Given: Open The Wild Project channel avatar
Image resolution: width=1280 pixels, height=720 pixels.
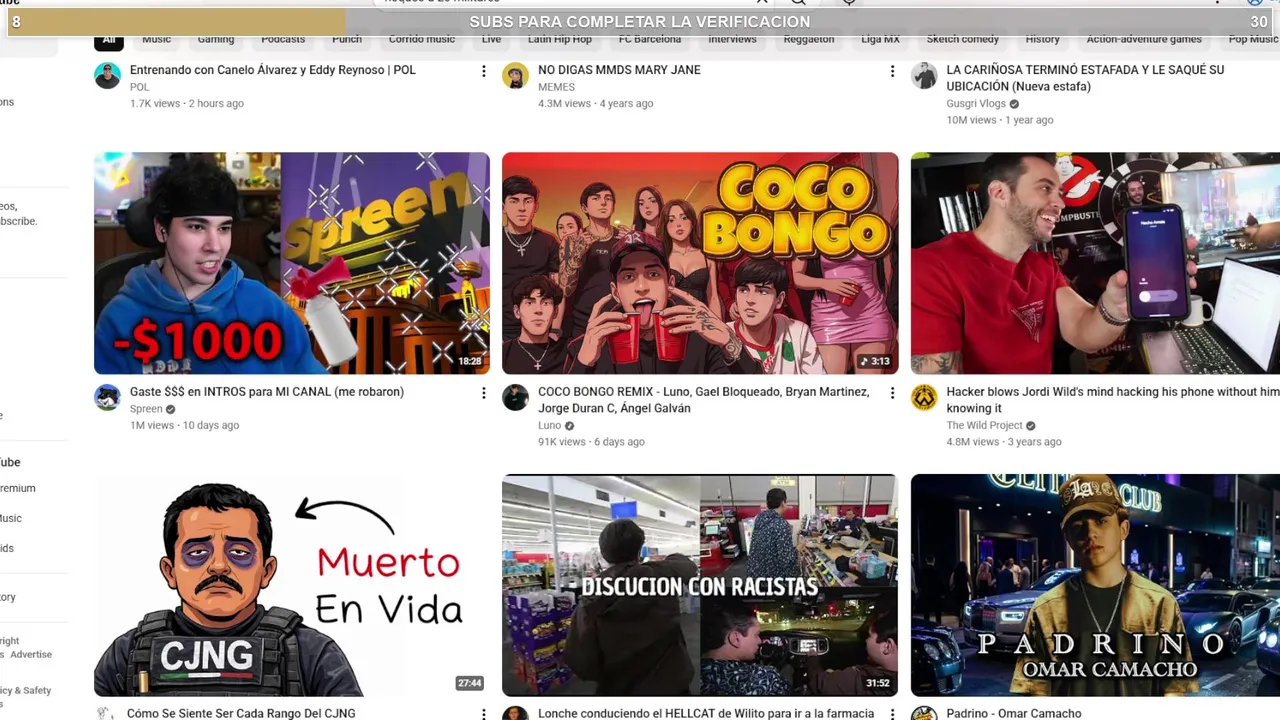Looking at the screenshot, I should [x=924, y=398].
